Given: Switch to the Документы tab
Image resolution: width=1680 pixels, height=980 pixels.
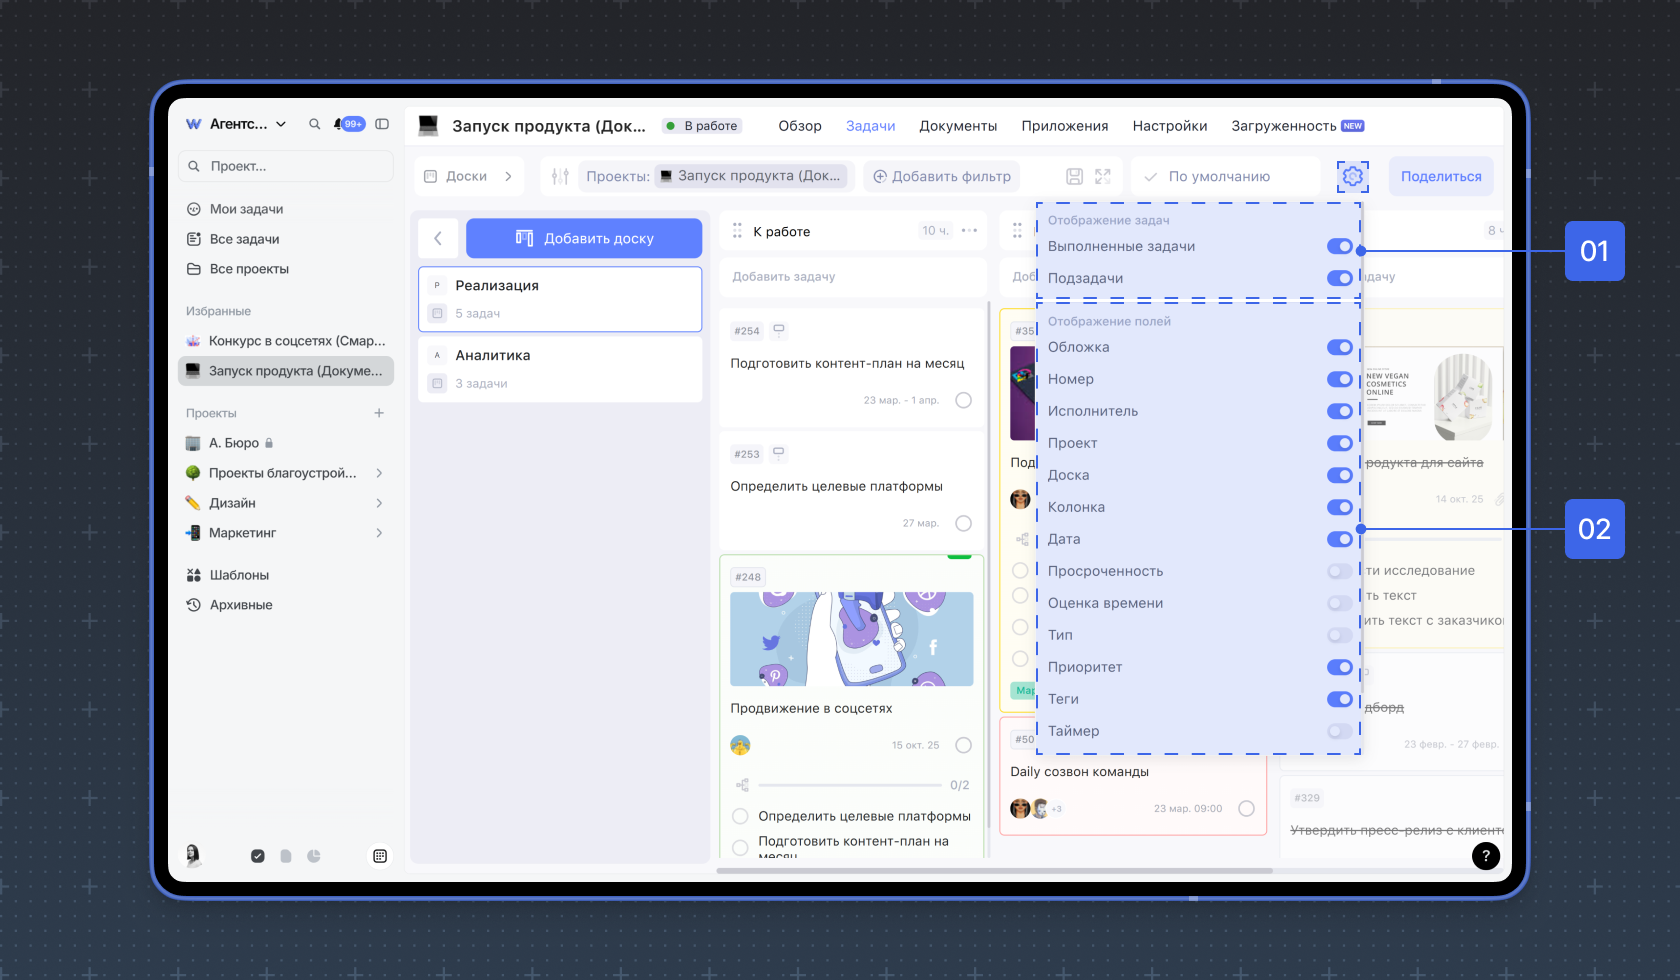Looking at the screenshot, I should click(957, 126).
